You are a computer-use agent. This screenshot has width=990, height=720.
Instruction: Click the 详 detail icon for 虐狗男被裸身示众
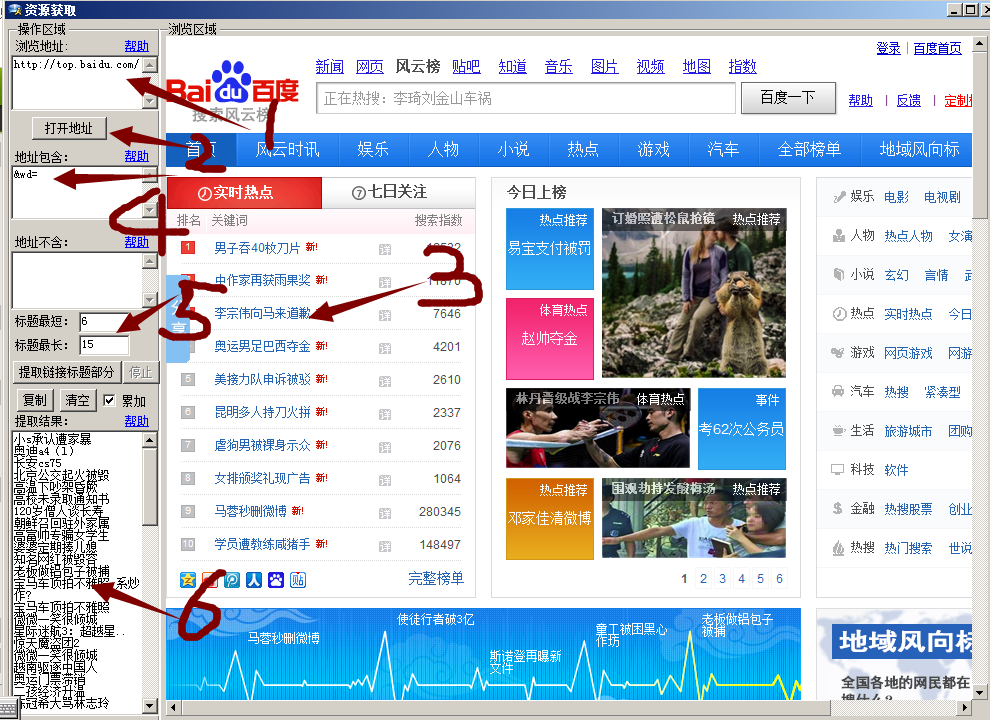pyautogui.click(x=385, y=447)
